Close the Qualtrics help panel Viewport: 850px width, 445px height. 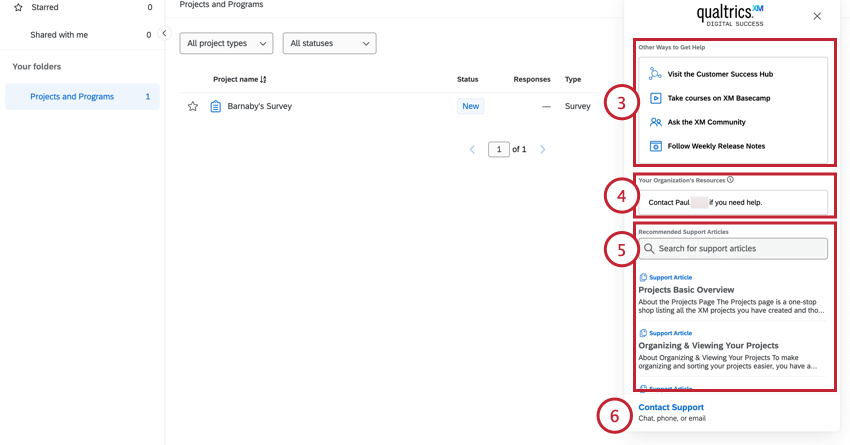coord(817,16)
